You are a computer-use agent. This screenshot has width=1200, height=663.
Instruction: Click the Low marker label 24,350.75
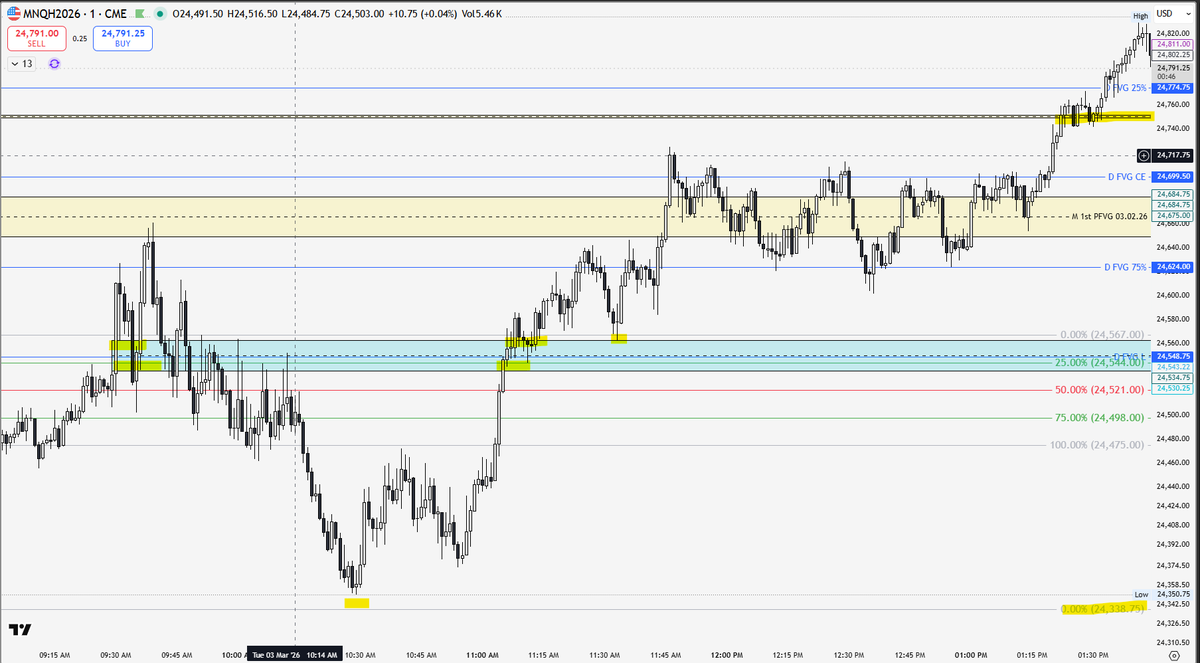click(x=1172, y=594)
